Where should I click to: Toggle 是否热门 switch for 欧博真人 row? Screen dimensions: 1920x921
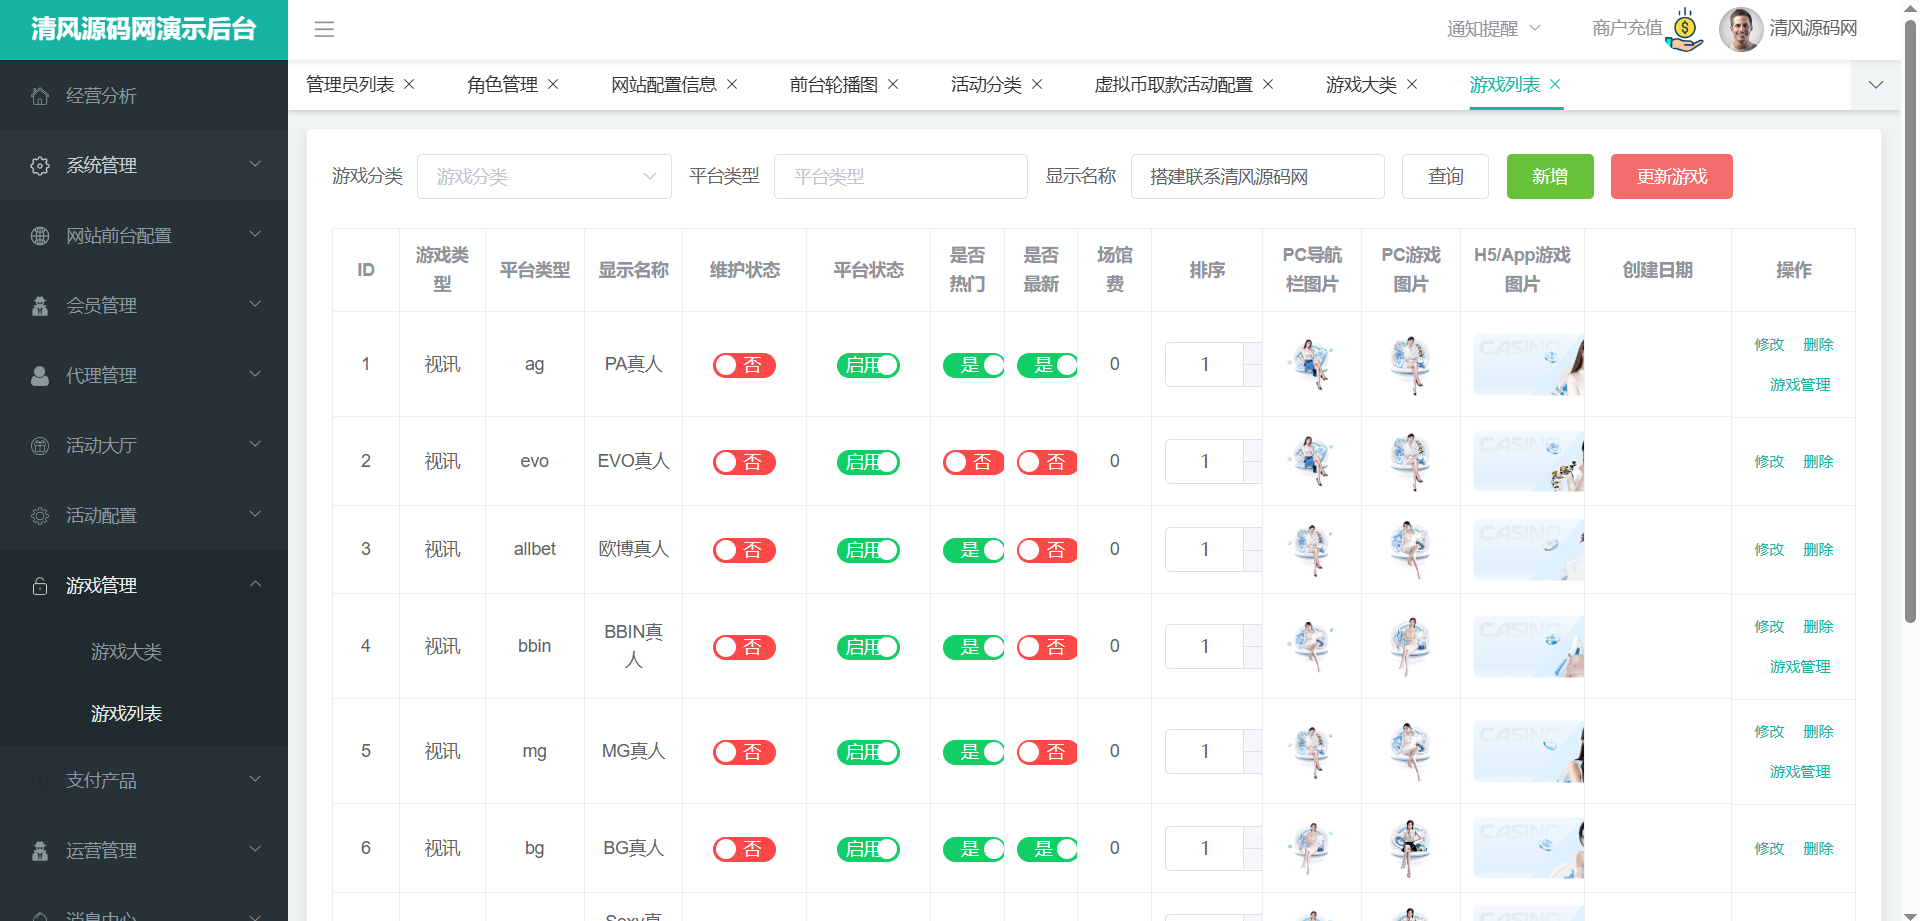[x=973, y=550]
